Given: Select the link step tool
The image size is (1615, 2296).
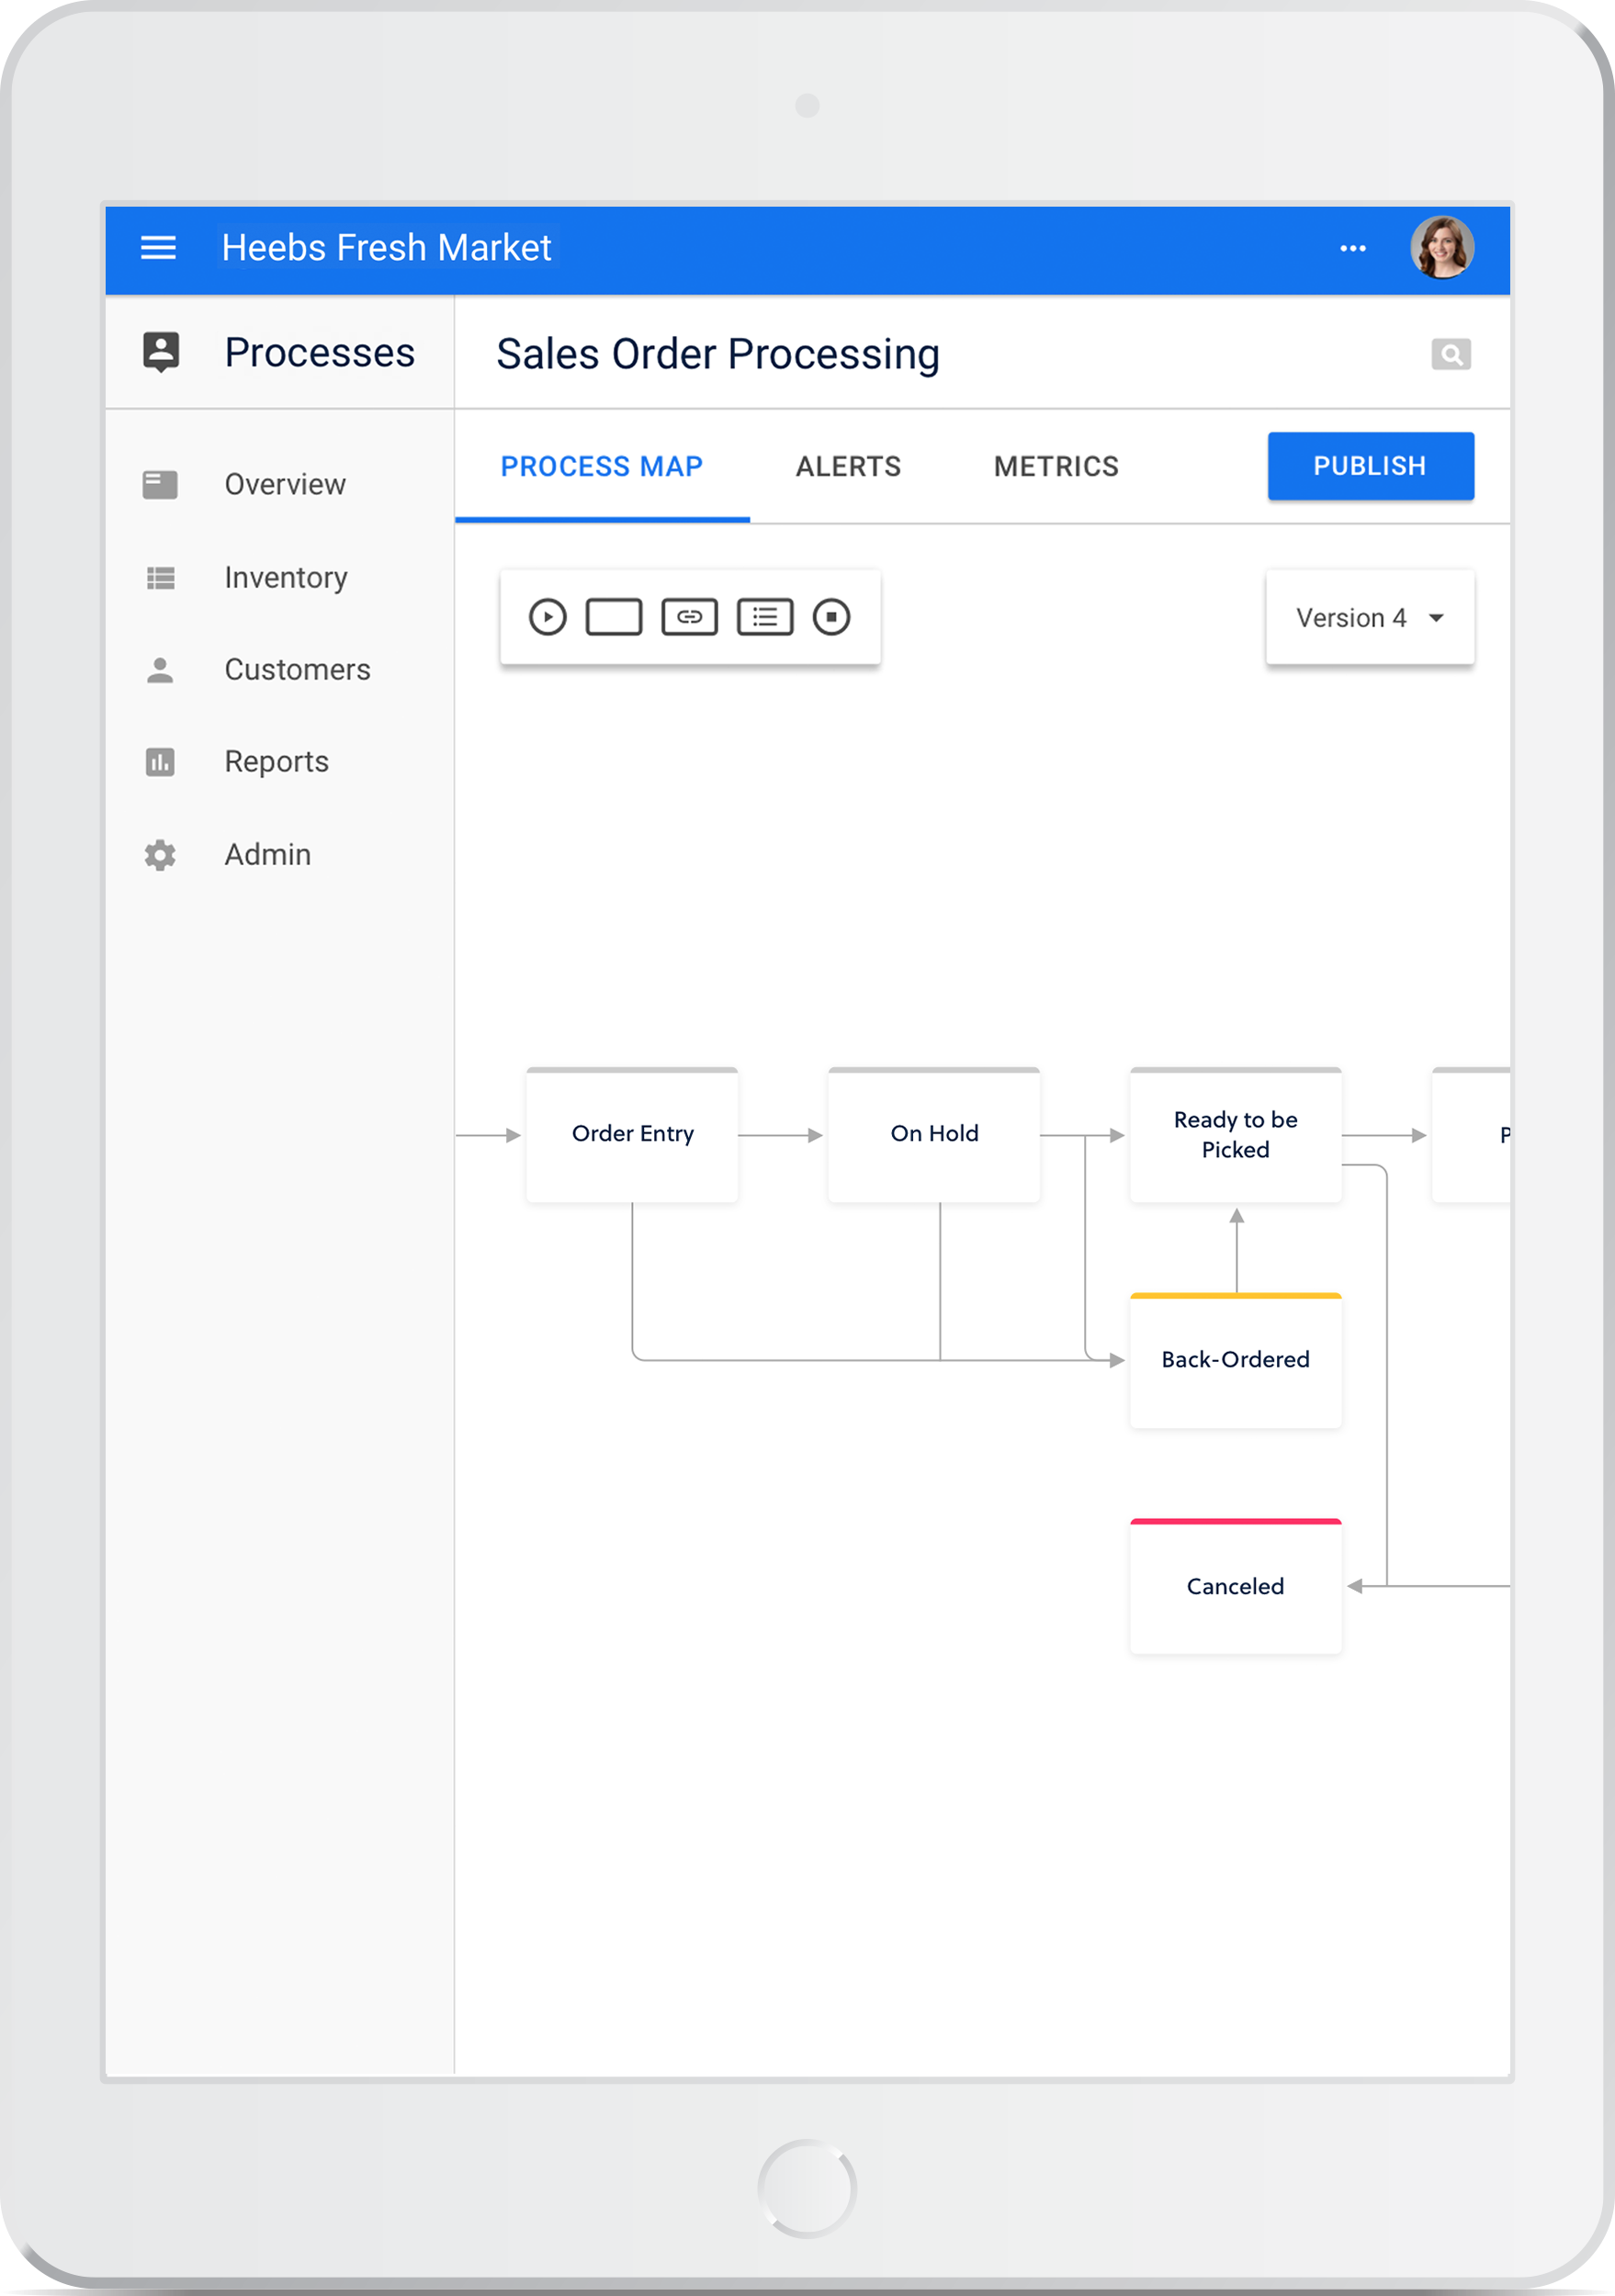Looking at the screenshot, I should coord(690,617).
